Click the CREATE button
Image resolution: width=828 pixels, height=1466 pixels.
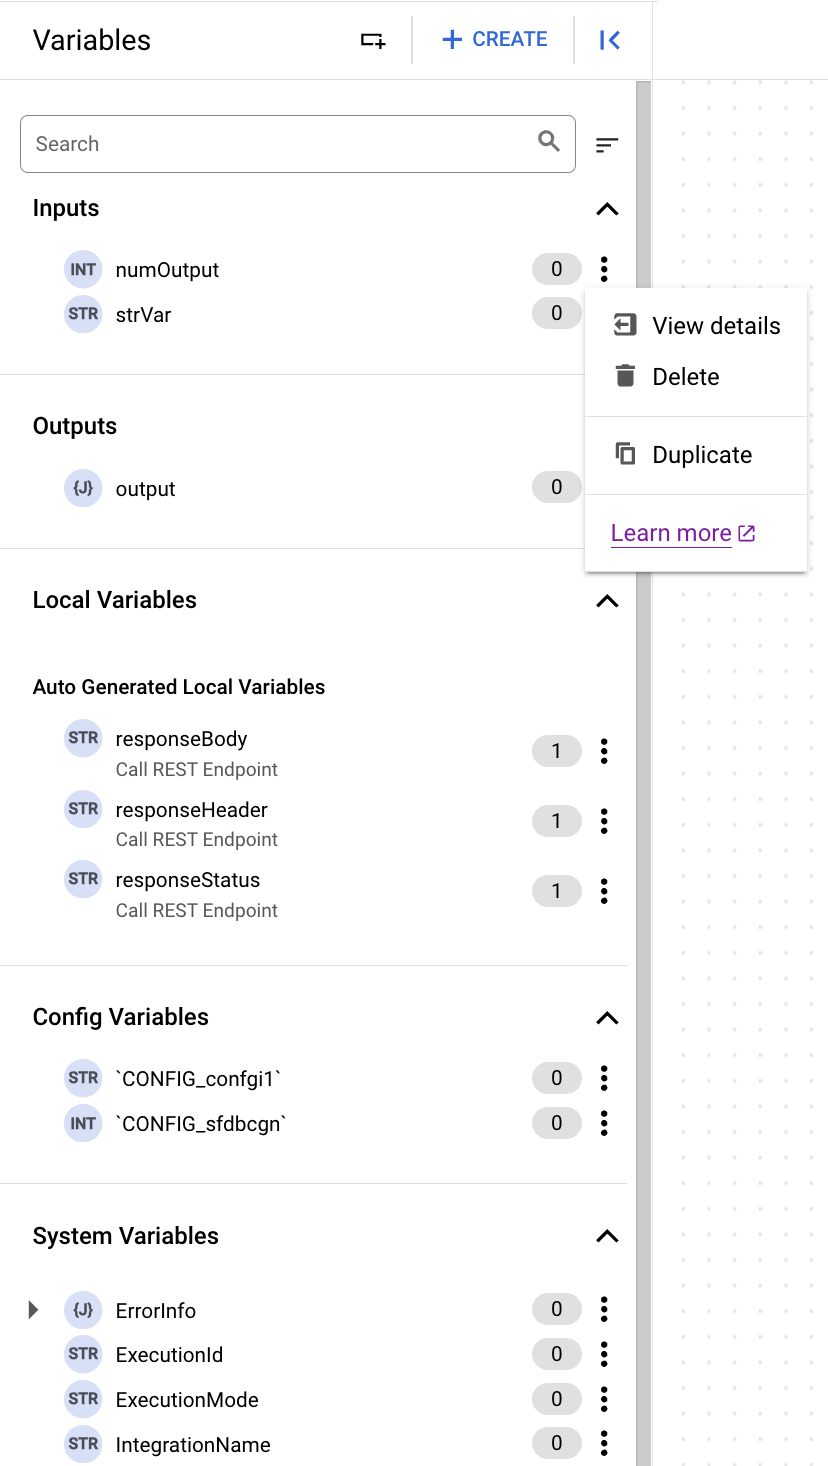coord(494,39)
